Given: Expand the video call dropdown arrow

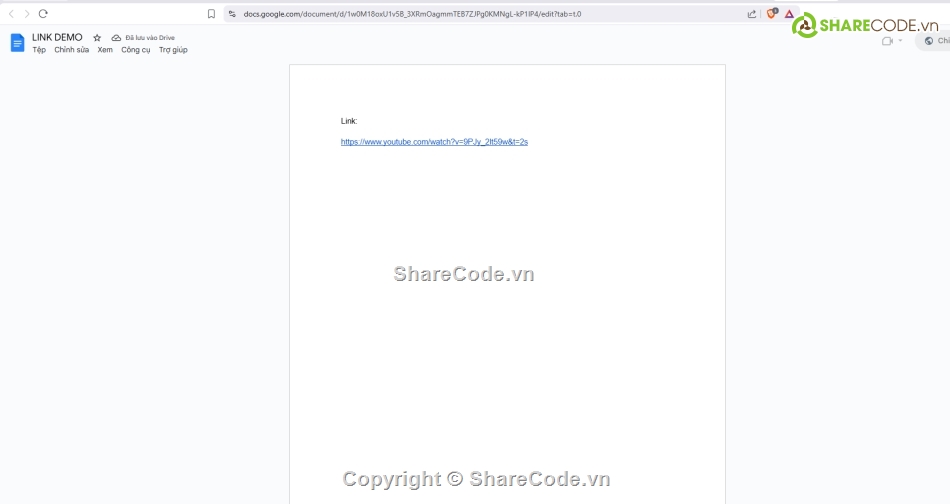Looking at the screenshot, I should click(x=900, y=41).
